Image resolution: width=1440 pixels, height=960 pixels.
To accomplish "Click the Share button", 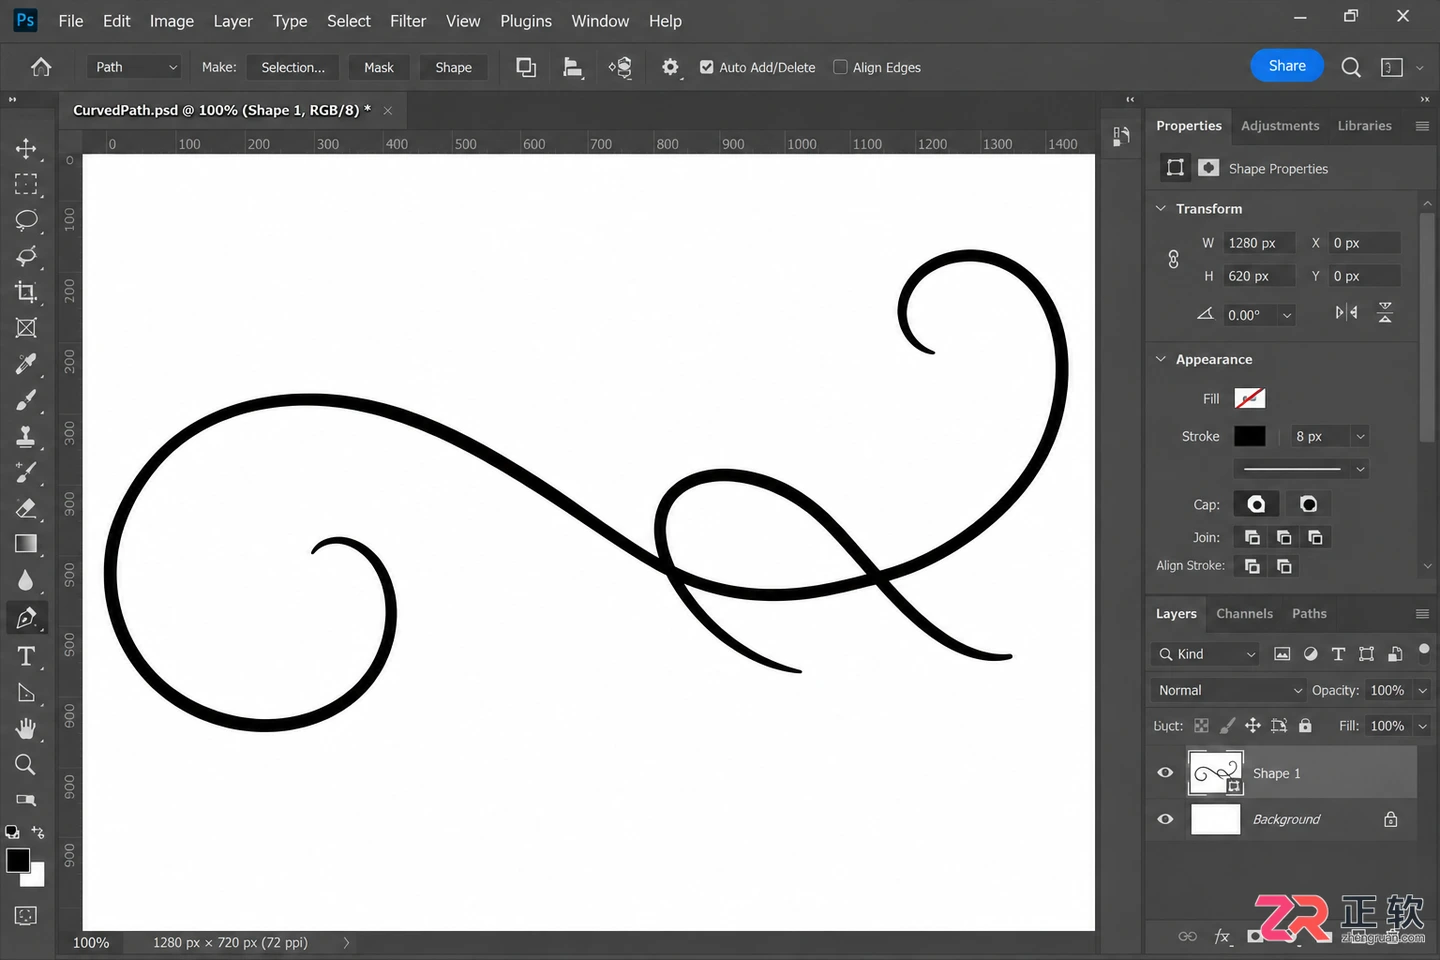I will 1287,66.
